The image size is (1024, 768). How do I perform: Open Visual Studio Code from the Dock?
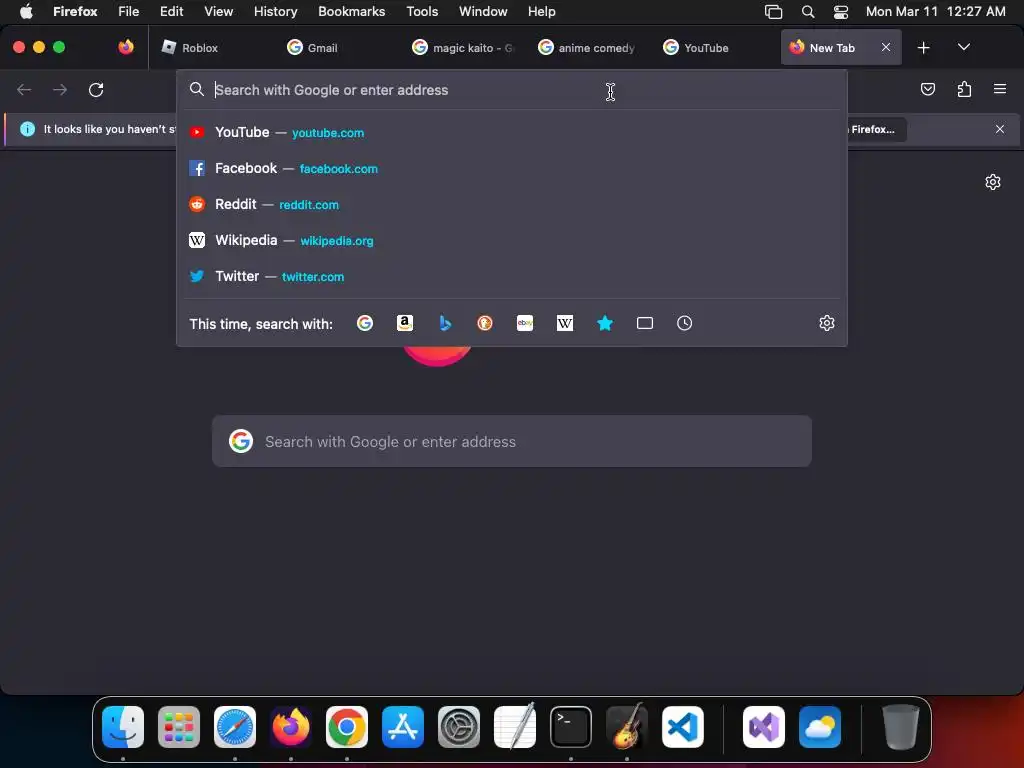(x=683, y=726)
